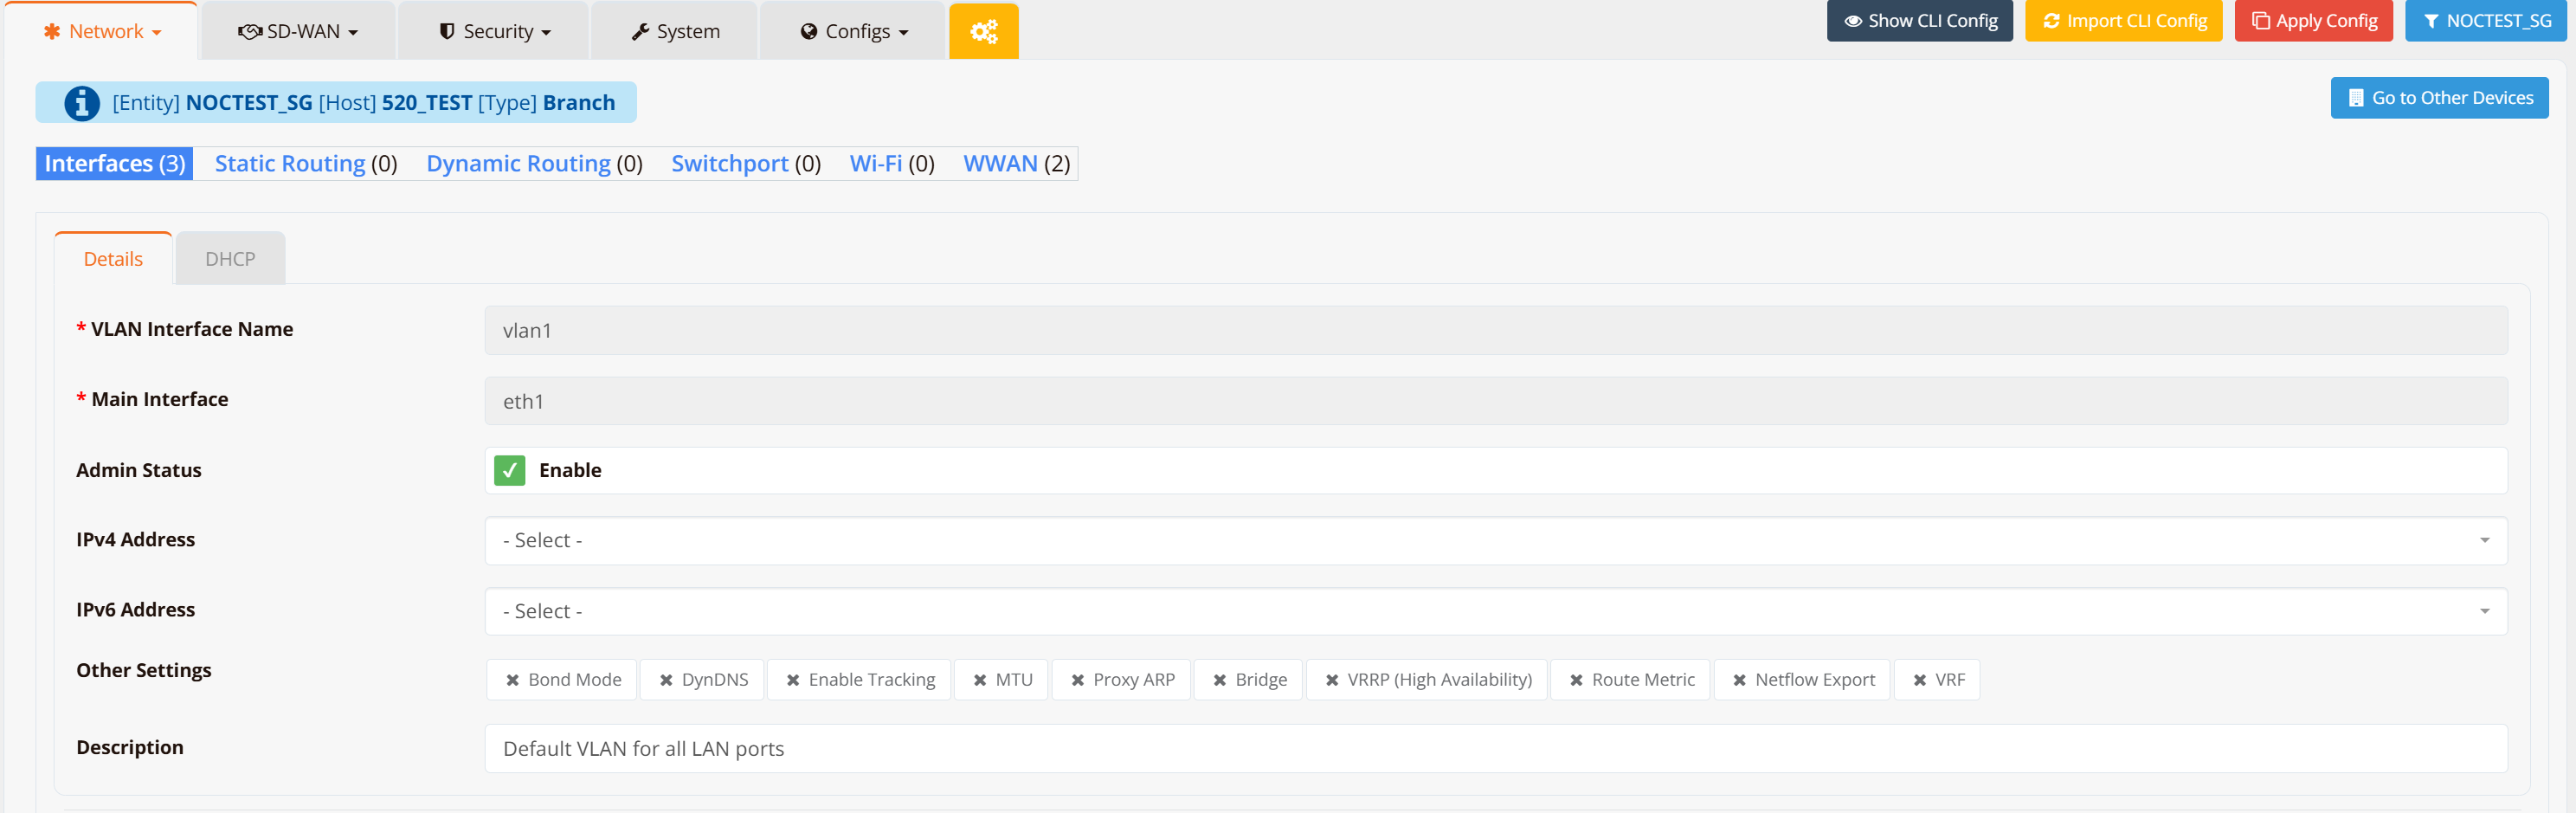
Task: Toggle the Bond Mode setting
Action: tap(564, 680)
